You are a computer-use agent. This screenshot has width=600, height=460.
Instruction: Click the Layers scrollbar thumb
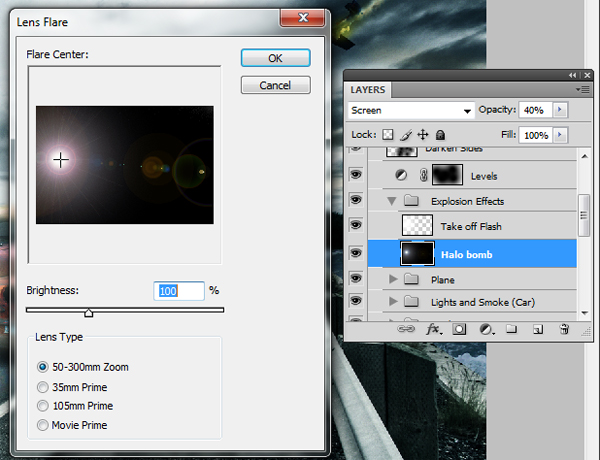coord(584,215)
